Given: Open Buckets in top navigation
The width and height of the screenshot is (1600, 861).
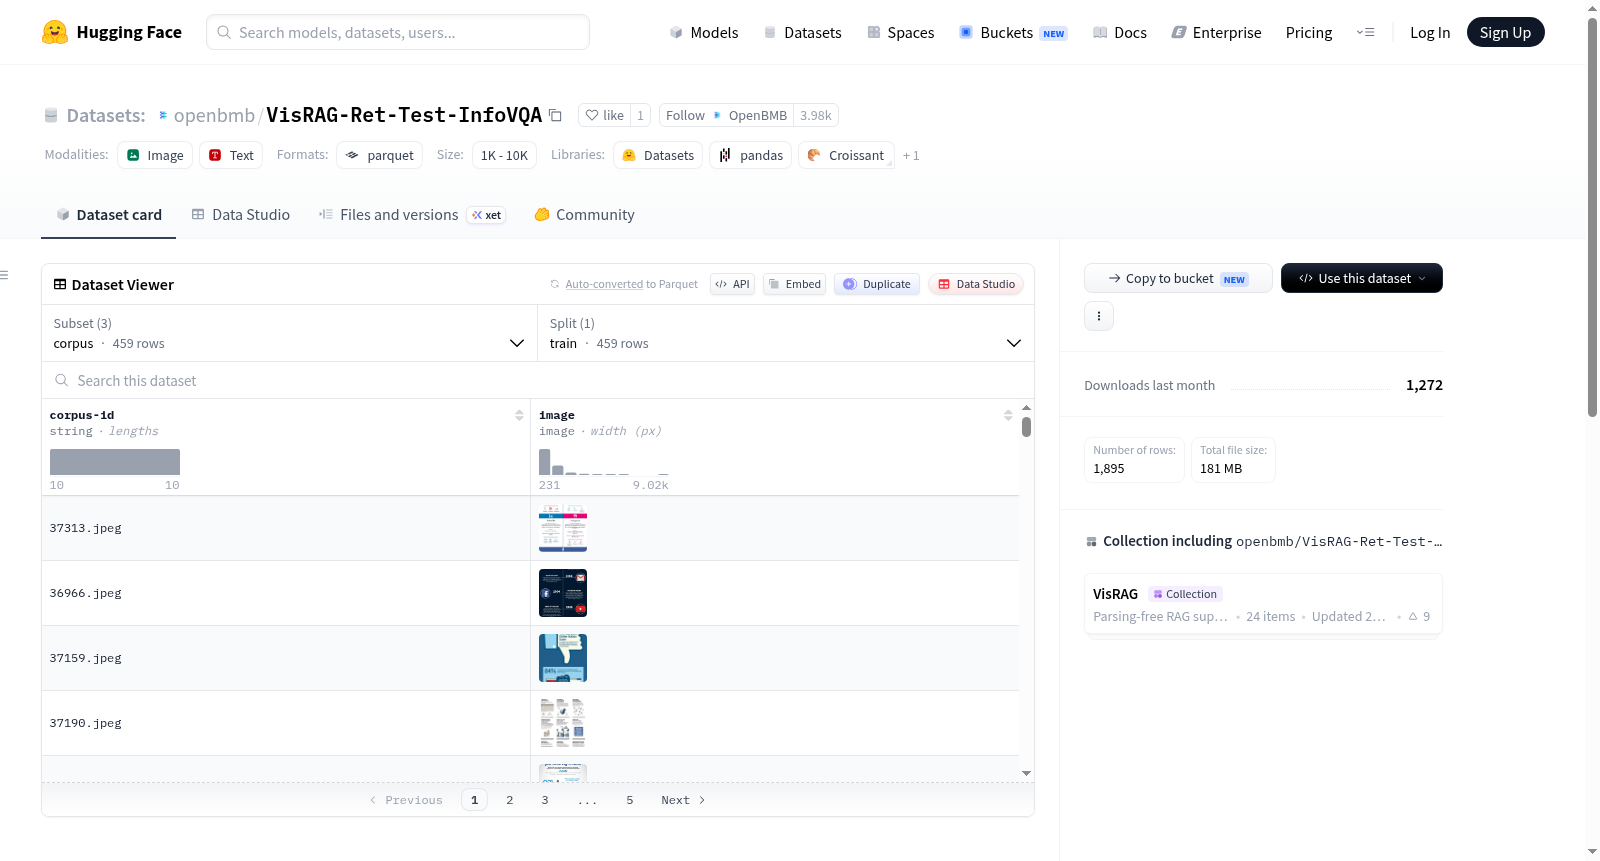Looking at the screenshot, I should point(1013,32).
